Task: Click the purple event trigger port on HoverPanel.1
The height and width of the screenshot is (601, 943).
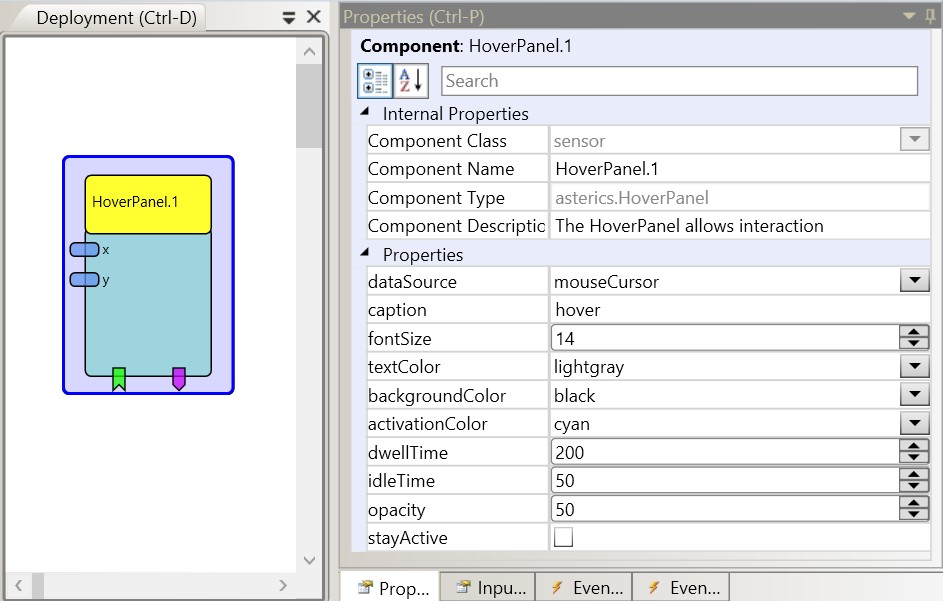Action: point(179,378)
